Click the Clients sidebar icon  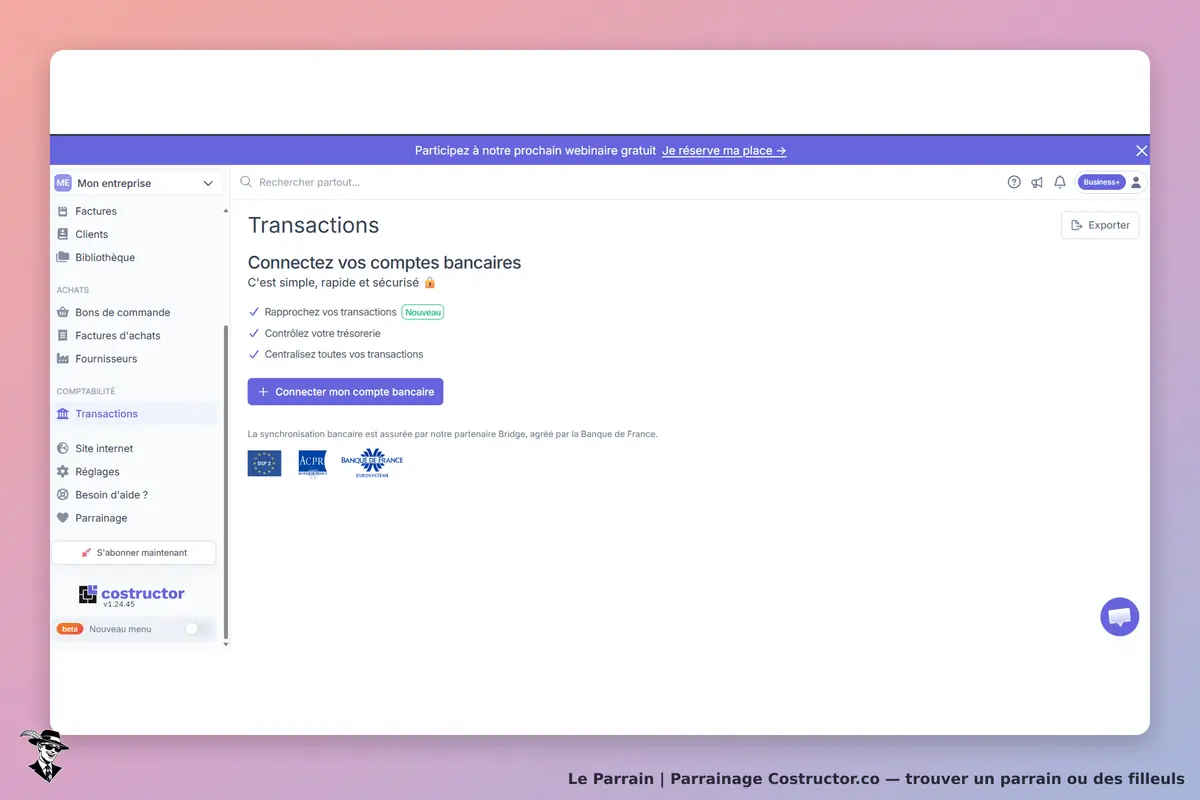click(63, 234)
